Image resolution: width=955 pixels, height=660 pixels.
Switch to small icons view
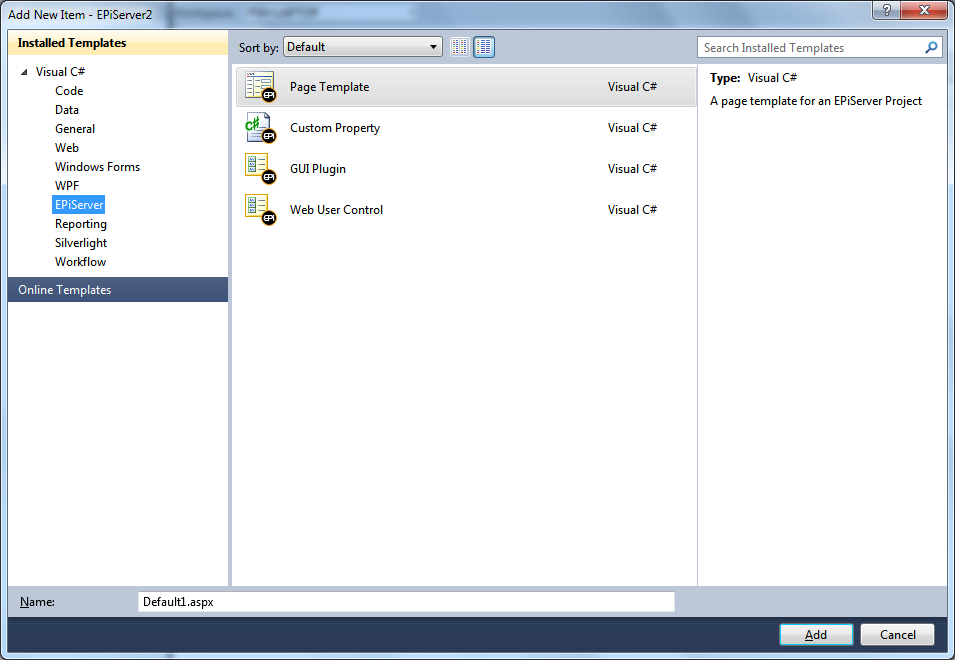460,47
